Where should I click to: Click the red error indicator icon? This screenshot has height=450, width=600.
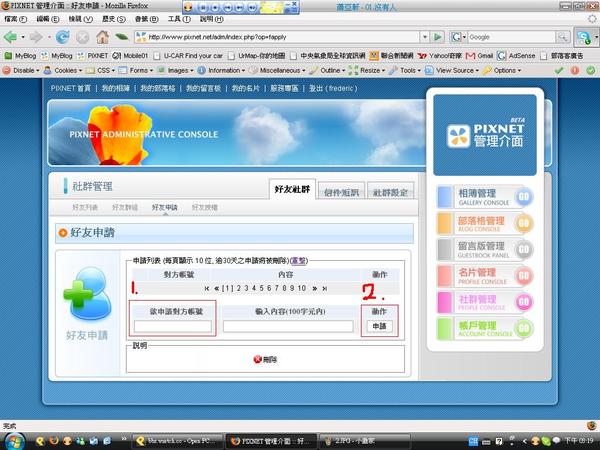pyautogui.click(x=574, y=70)
